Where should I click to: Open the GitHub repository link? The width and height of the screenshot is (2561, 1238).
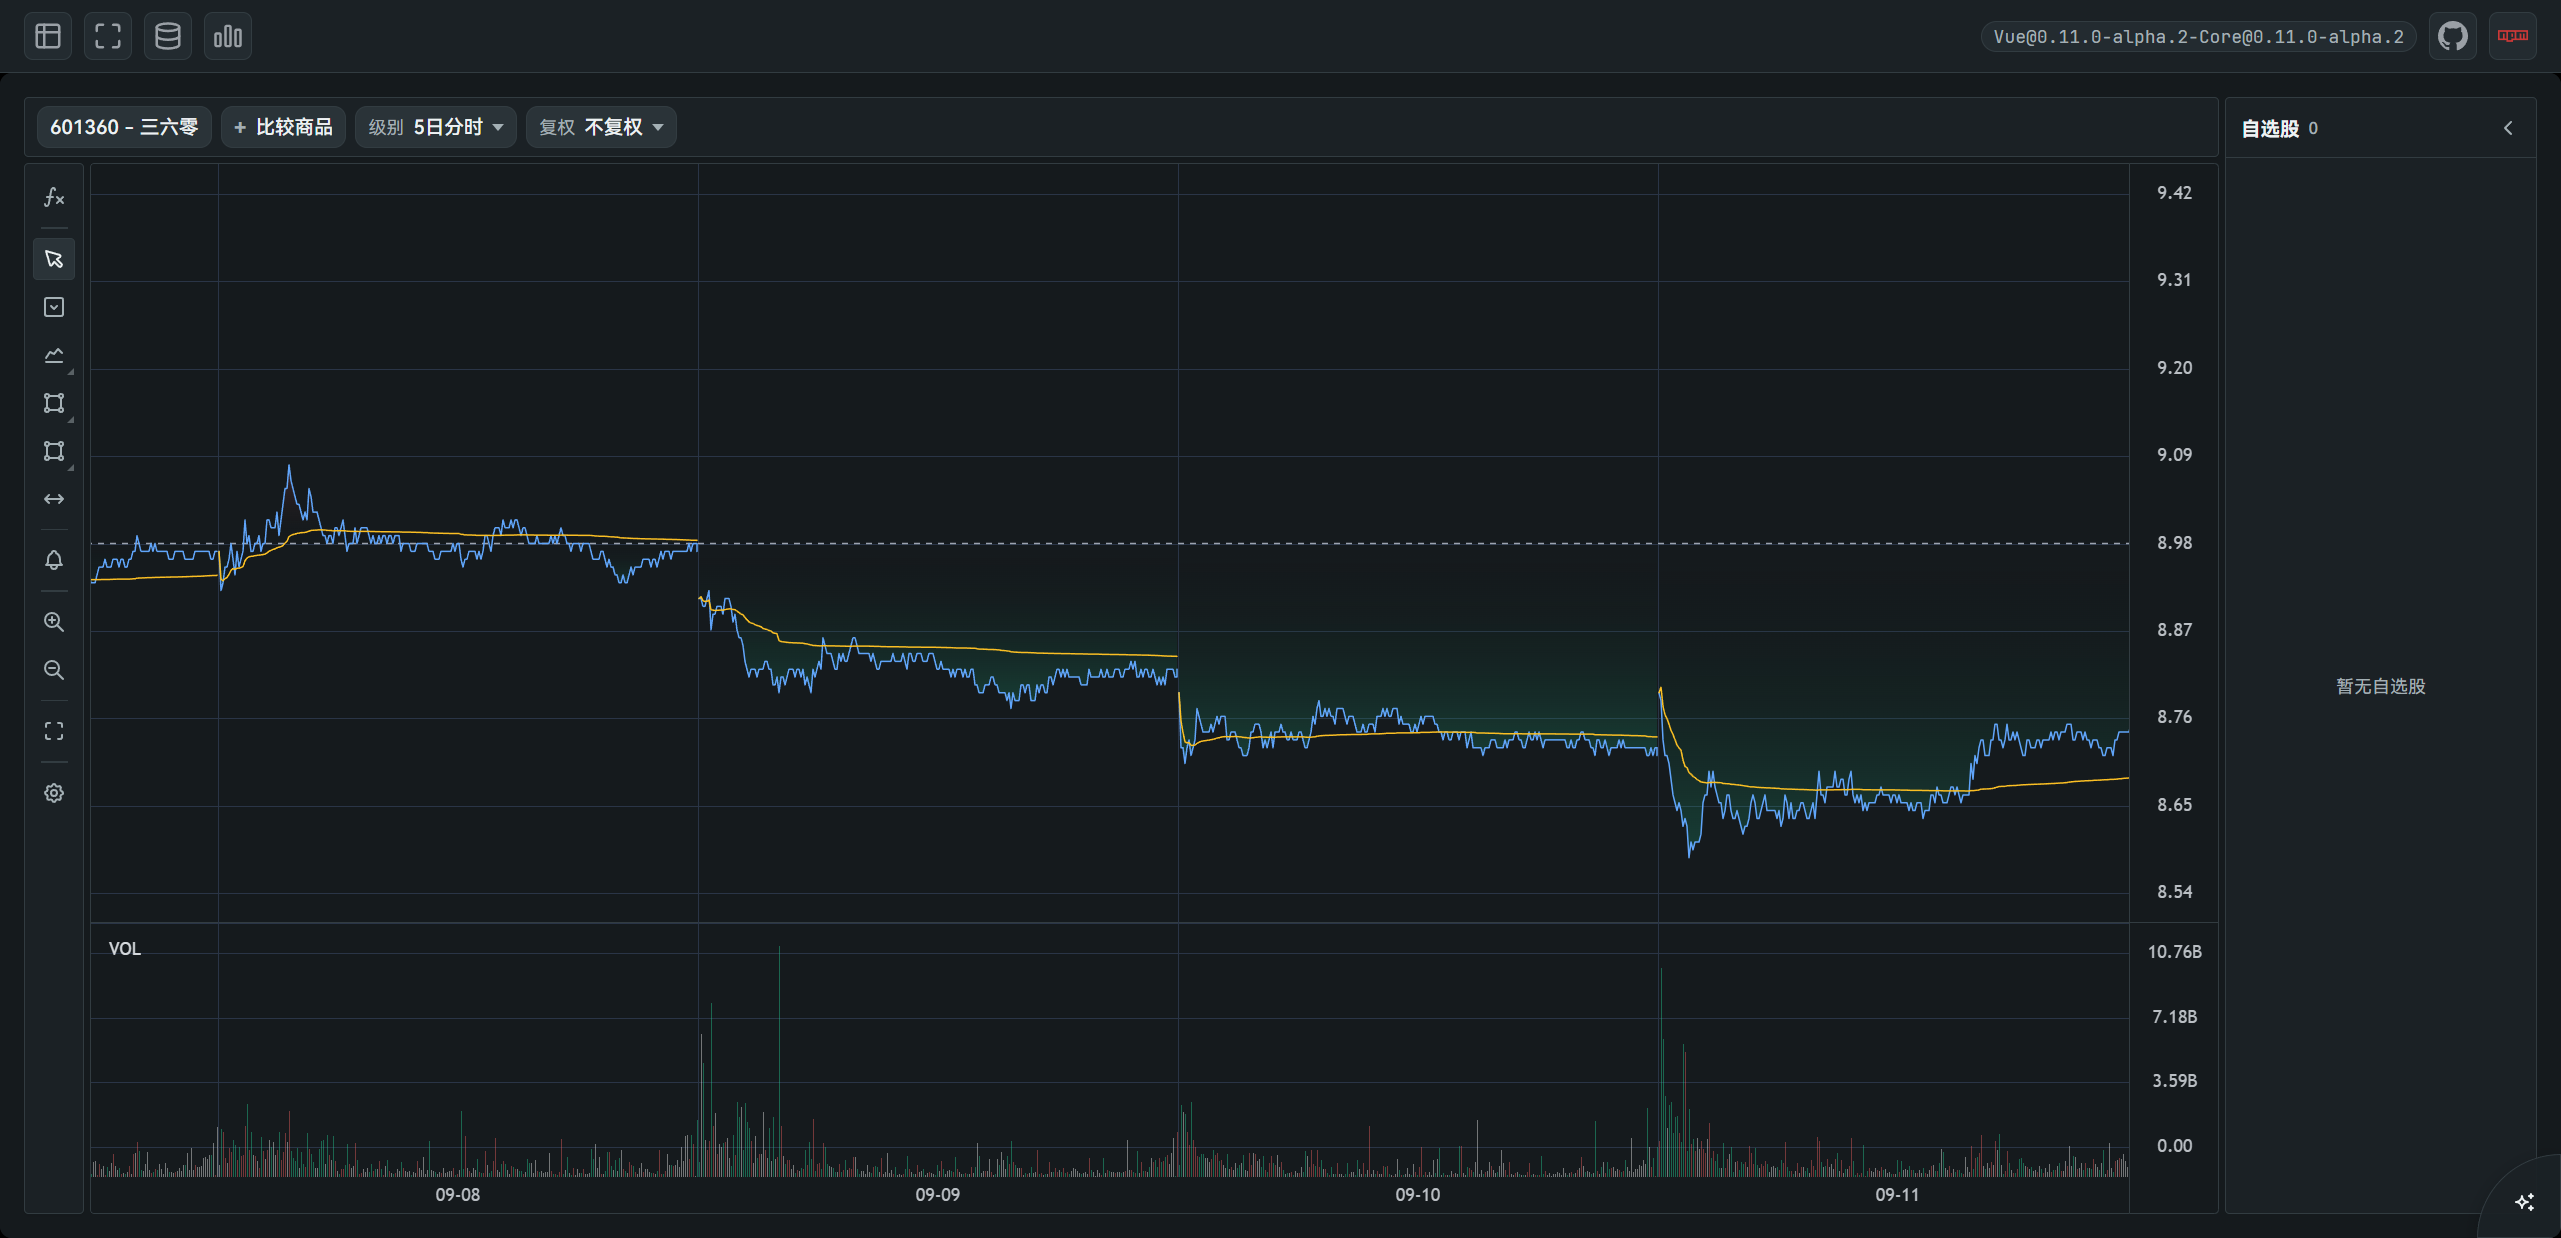(2452, 37)
